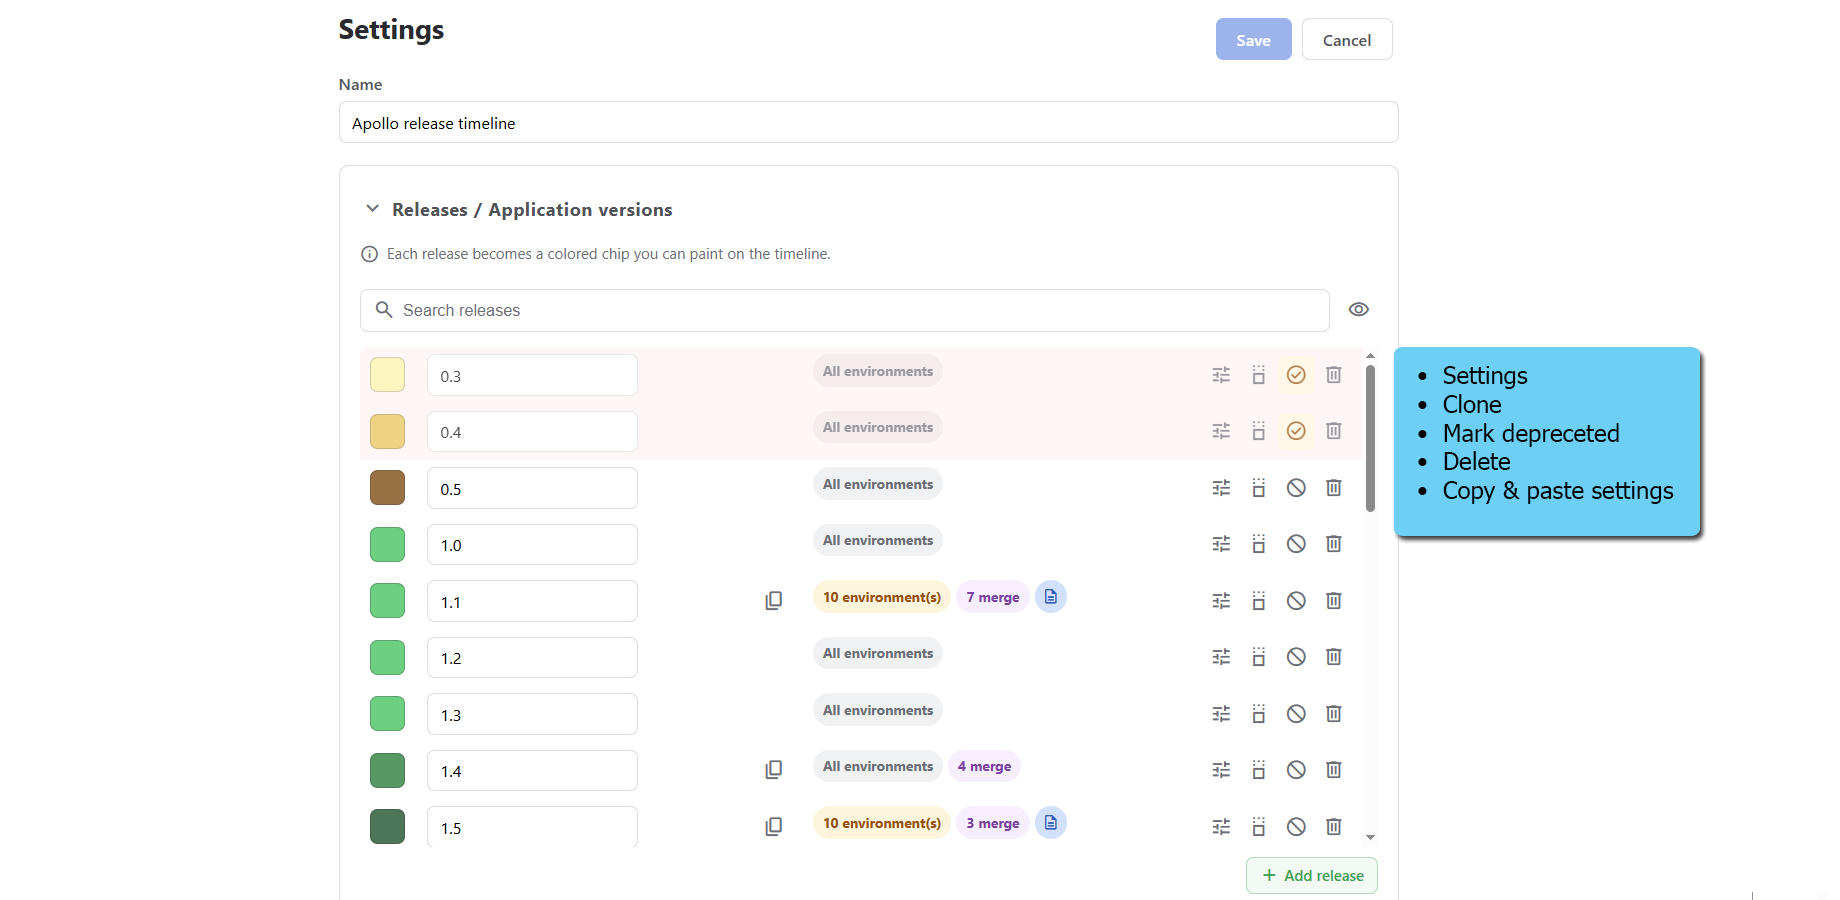Change dark green swatch of release 1.5
The image size is (1840, 900).
click(387, 827)
